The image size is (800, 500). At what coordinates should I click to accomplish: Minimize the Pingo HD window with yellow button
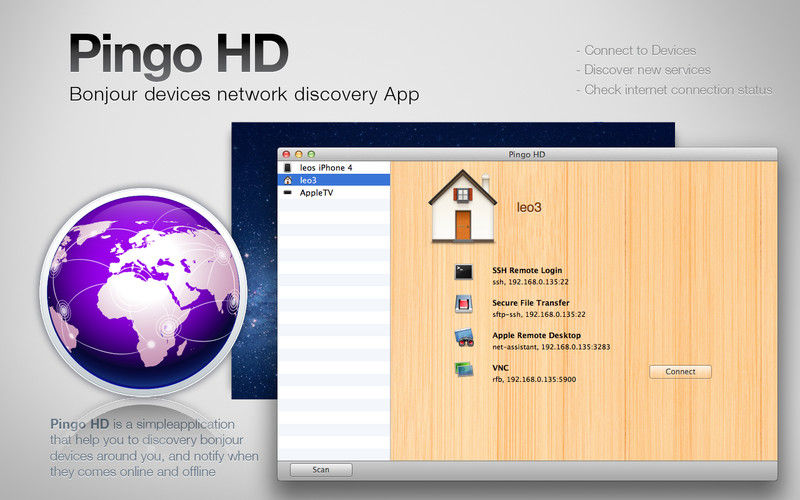[x=298, y=154]
